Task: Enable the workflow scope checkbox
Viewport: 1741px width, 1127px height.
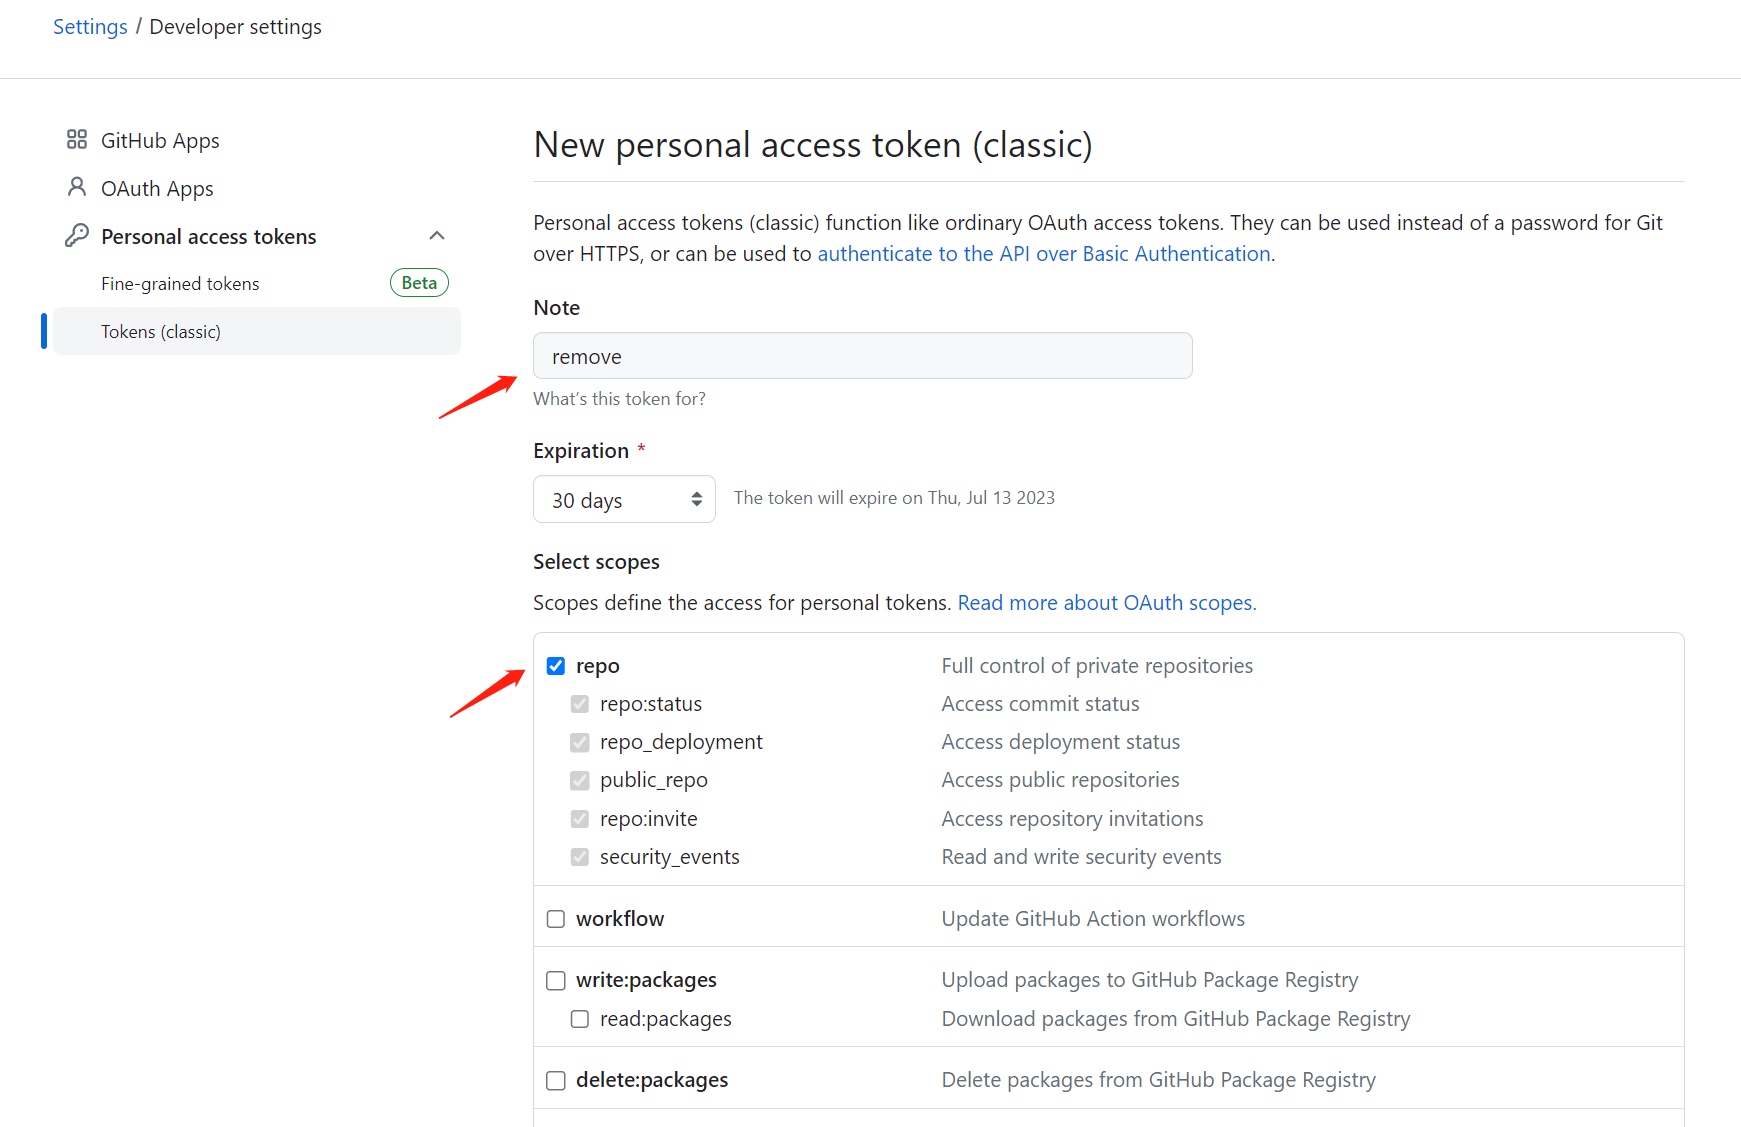Action: pyautogui.click(x=556, y=919)
